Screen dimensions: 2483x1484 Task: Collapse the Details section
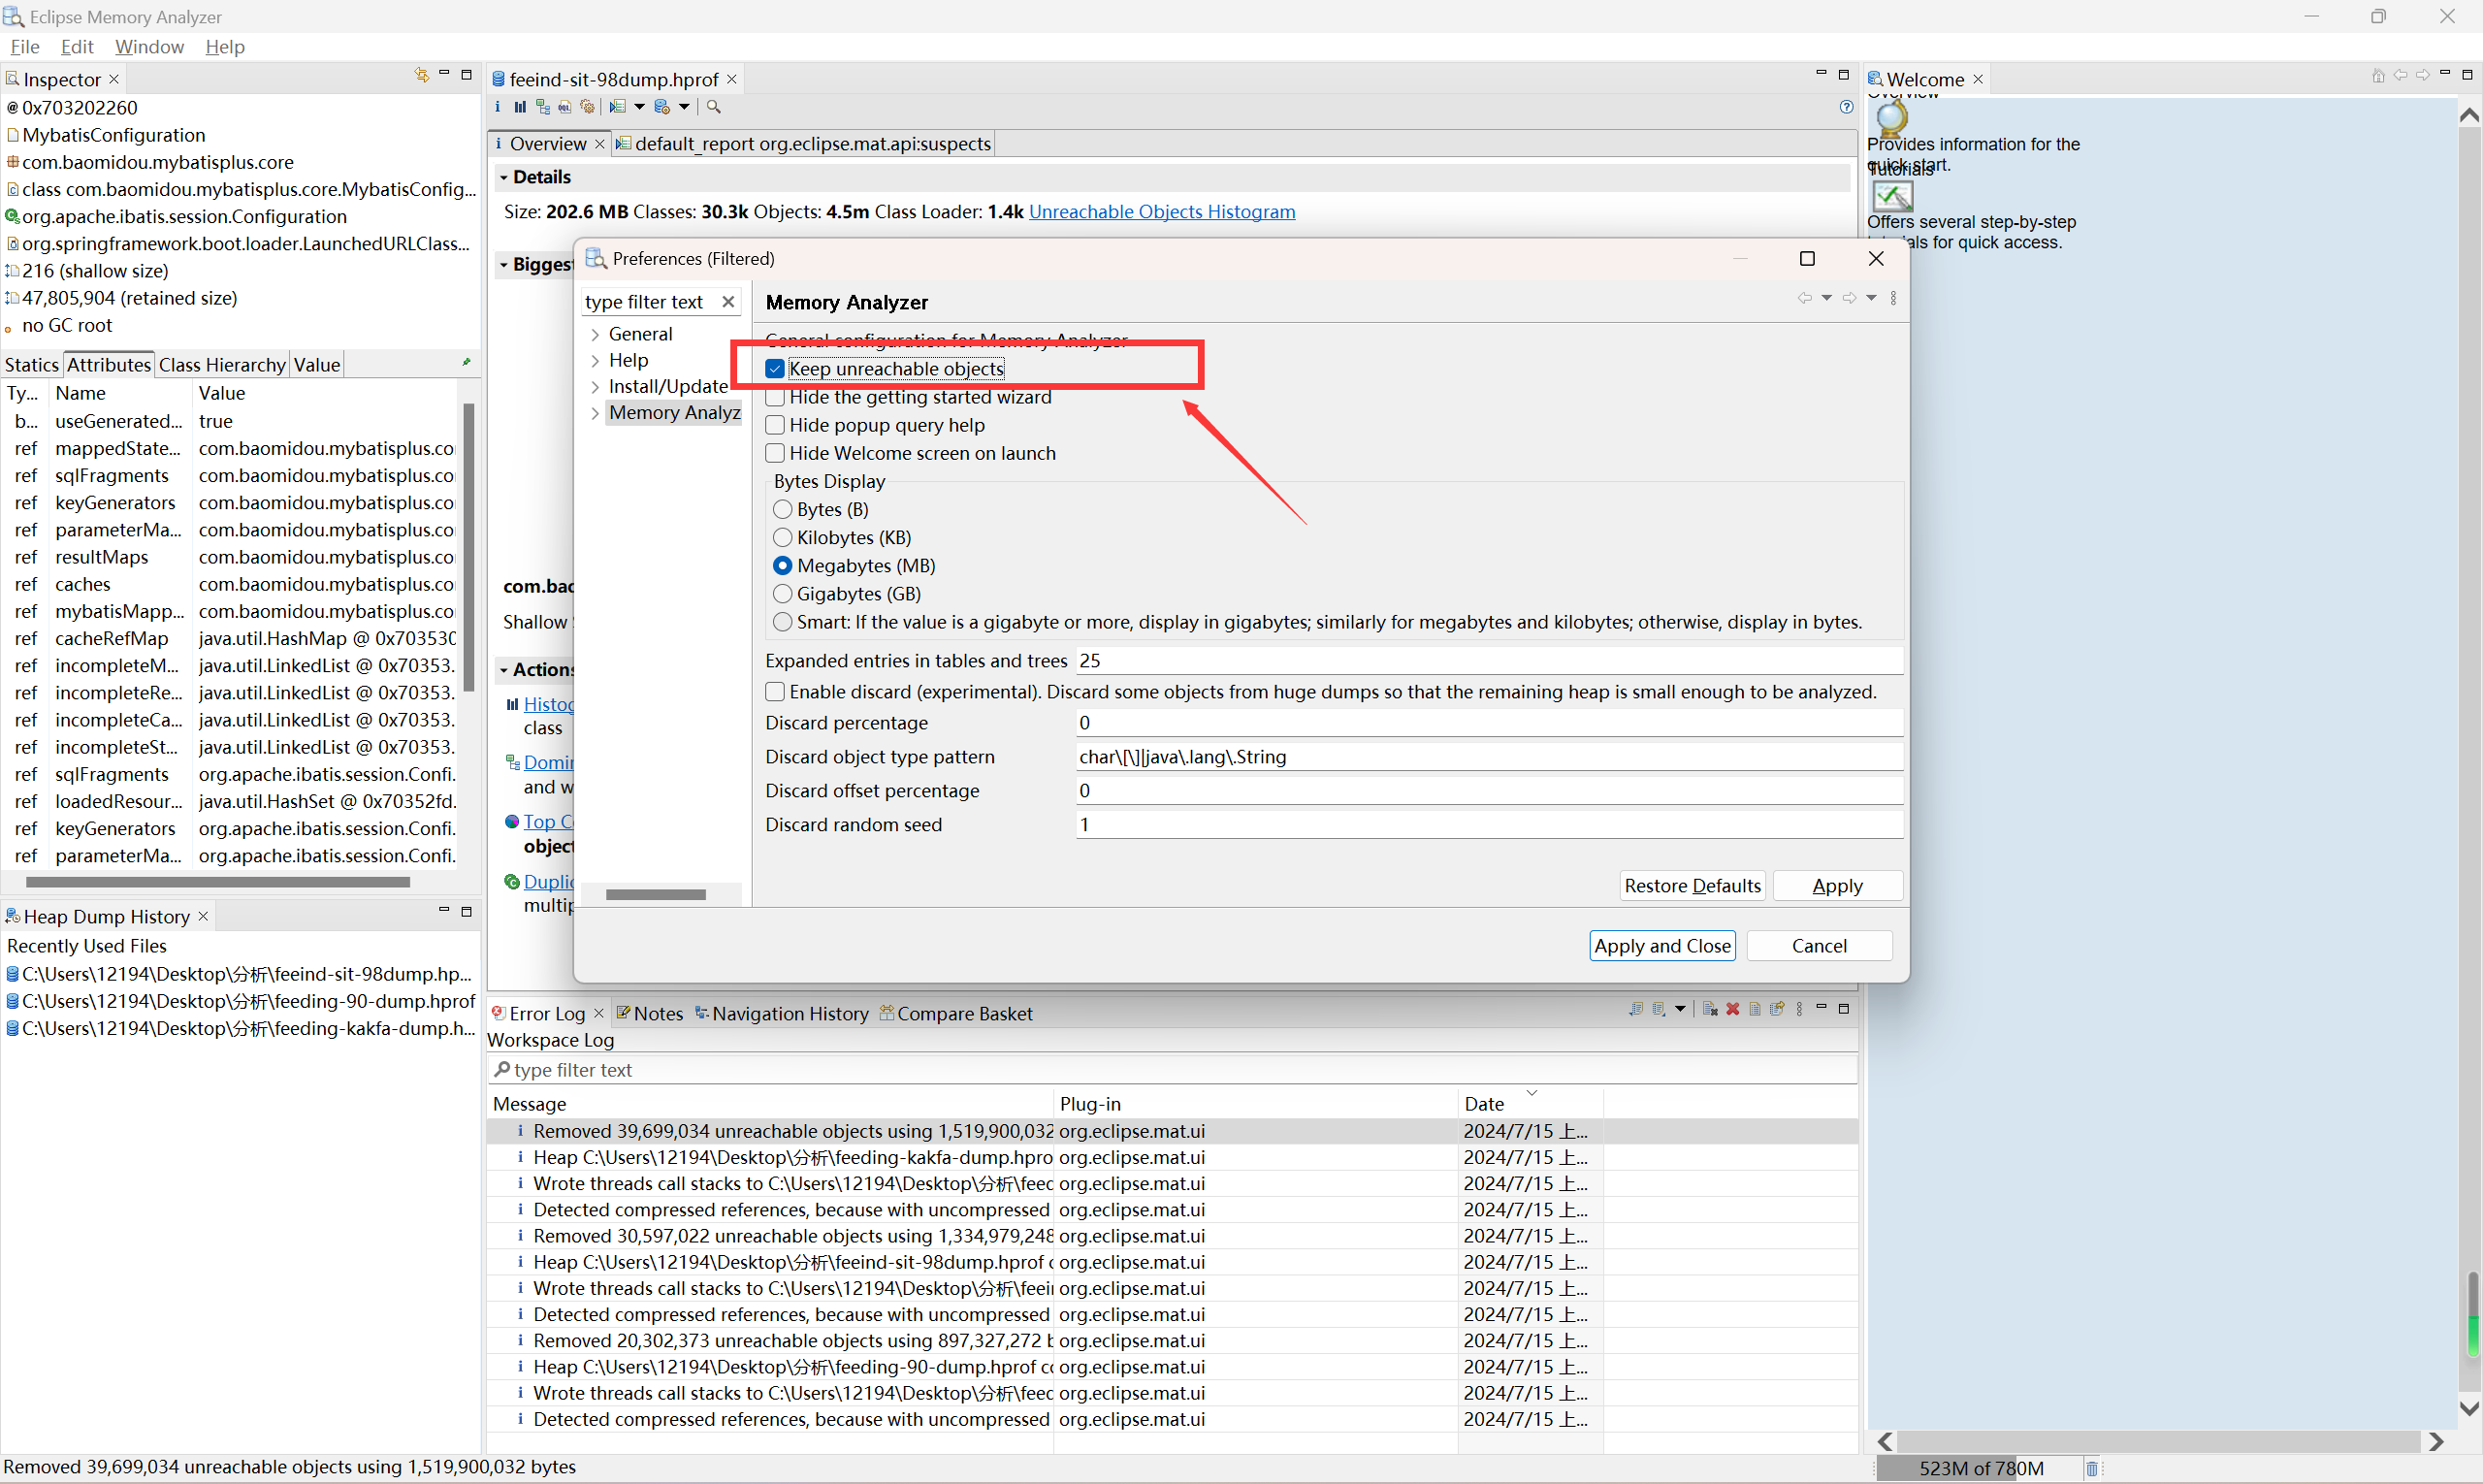tap(503, 177)
